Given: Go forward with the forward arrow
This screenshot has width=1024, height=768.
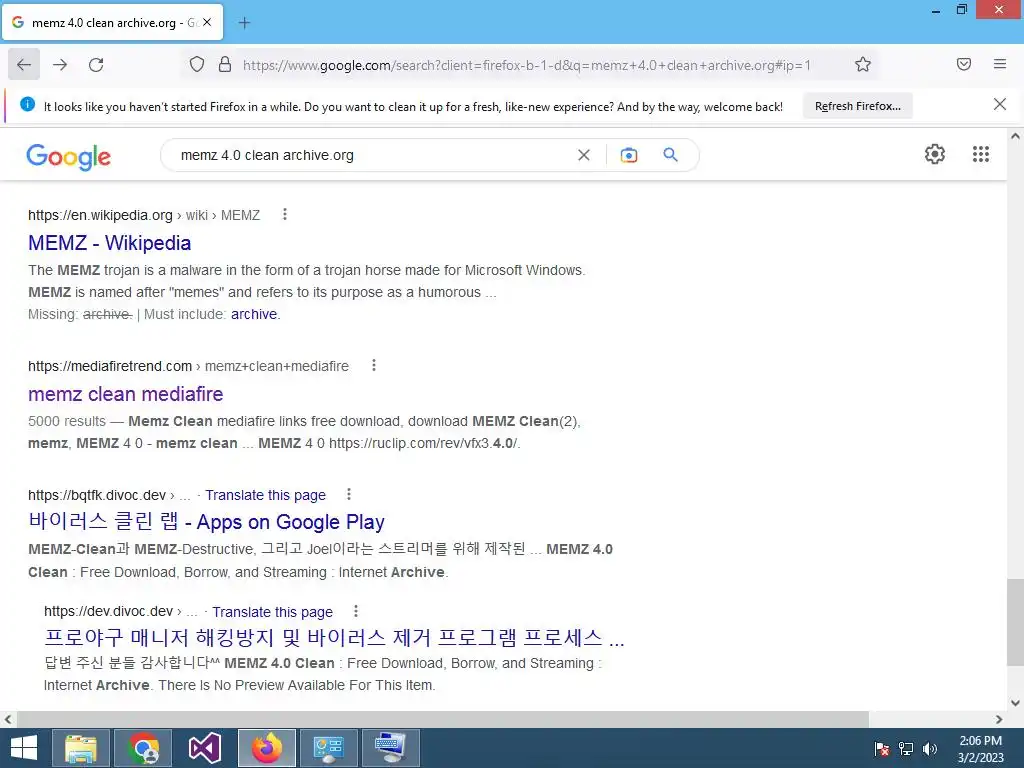Looking at the screenshot, I should tap(60, 65).
